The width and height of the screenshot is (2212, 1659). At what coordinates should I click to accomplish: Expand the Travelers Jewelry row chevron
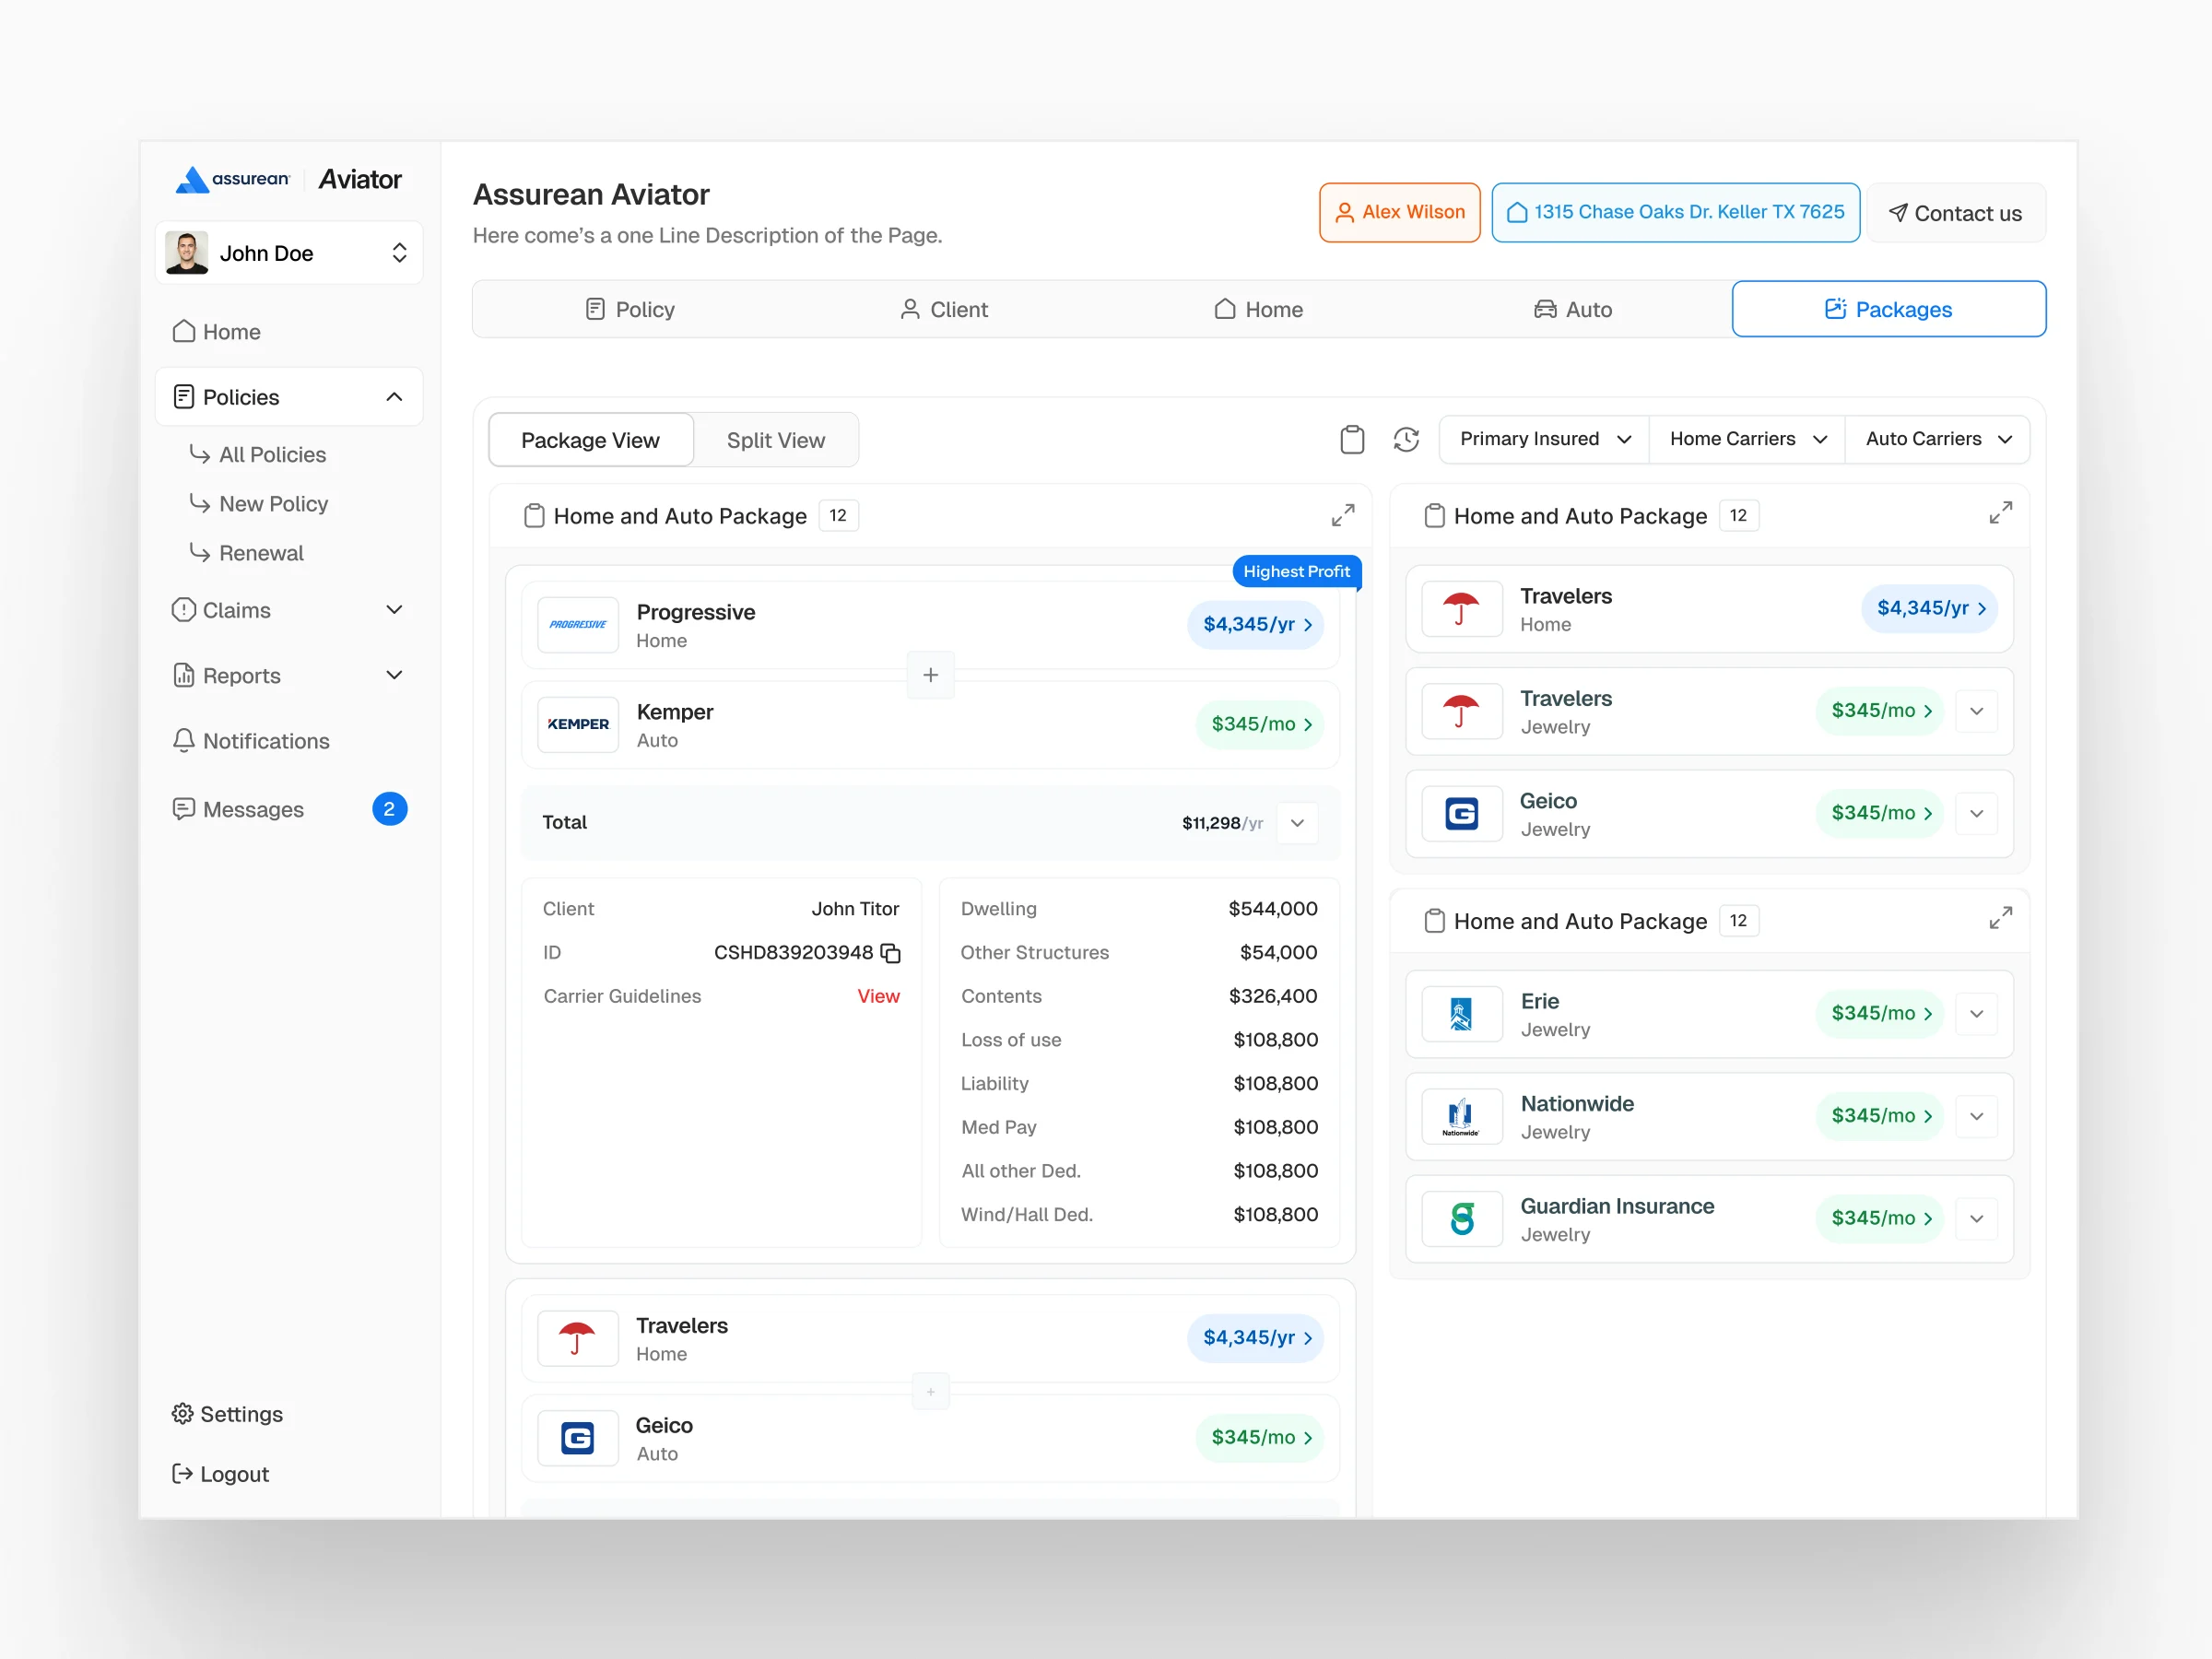tap(1976, 711)
